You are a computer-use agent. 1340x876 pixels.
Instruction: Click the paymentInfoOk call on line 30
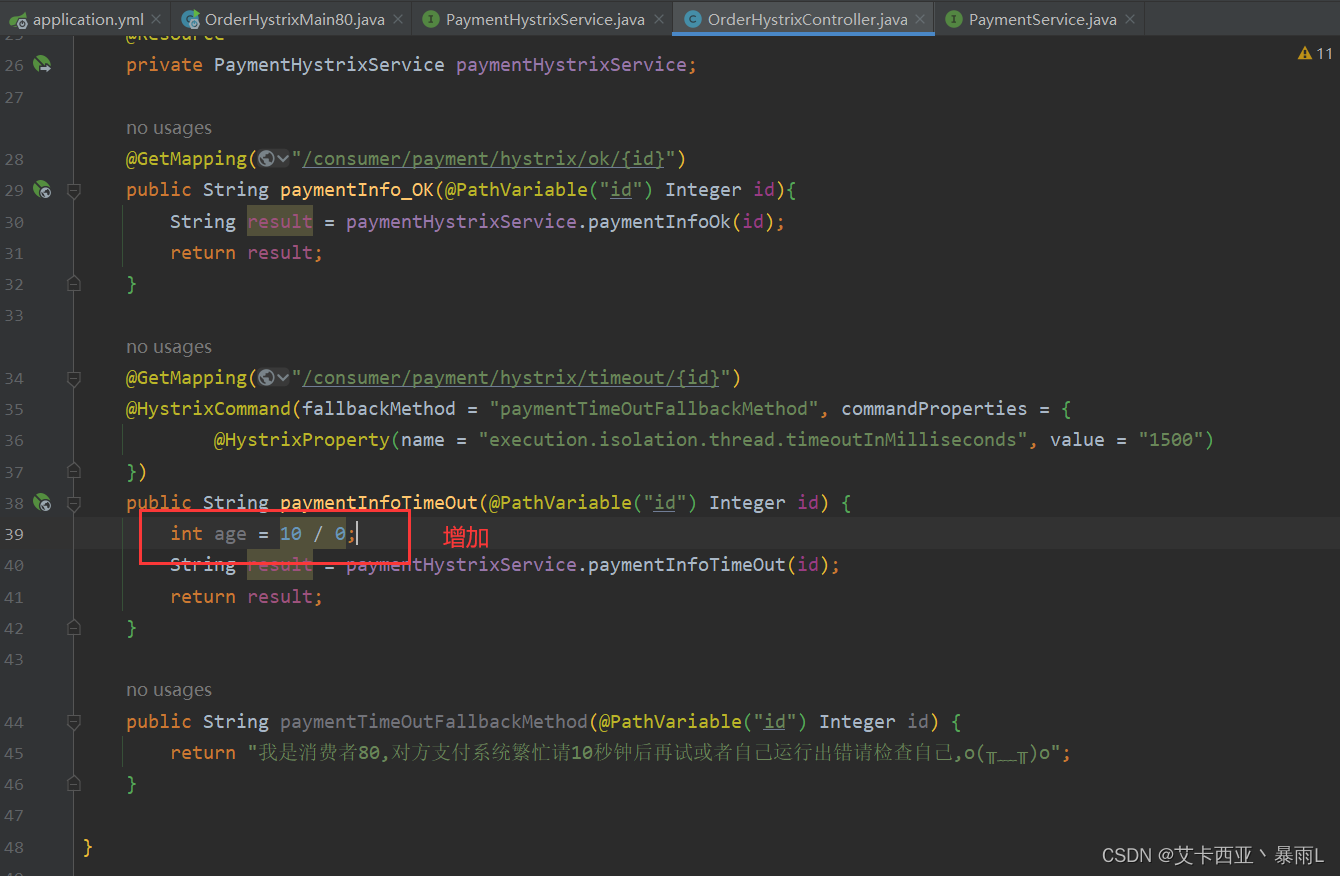click(x=659, y=222)
